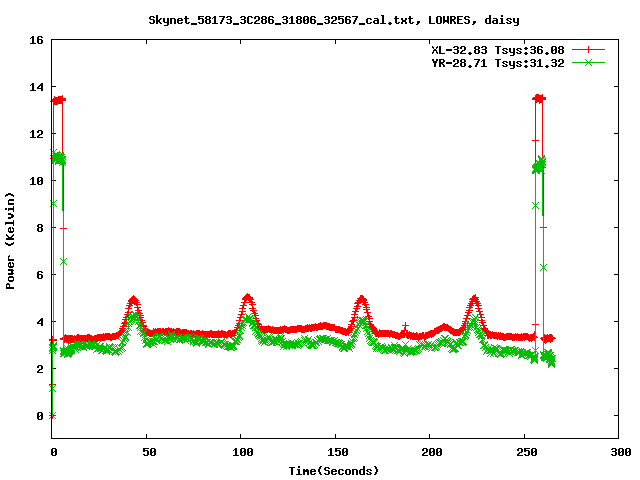
Task: Select the XL-32.83 Tsys:36.08 legend entry
Action: (498, 50)
